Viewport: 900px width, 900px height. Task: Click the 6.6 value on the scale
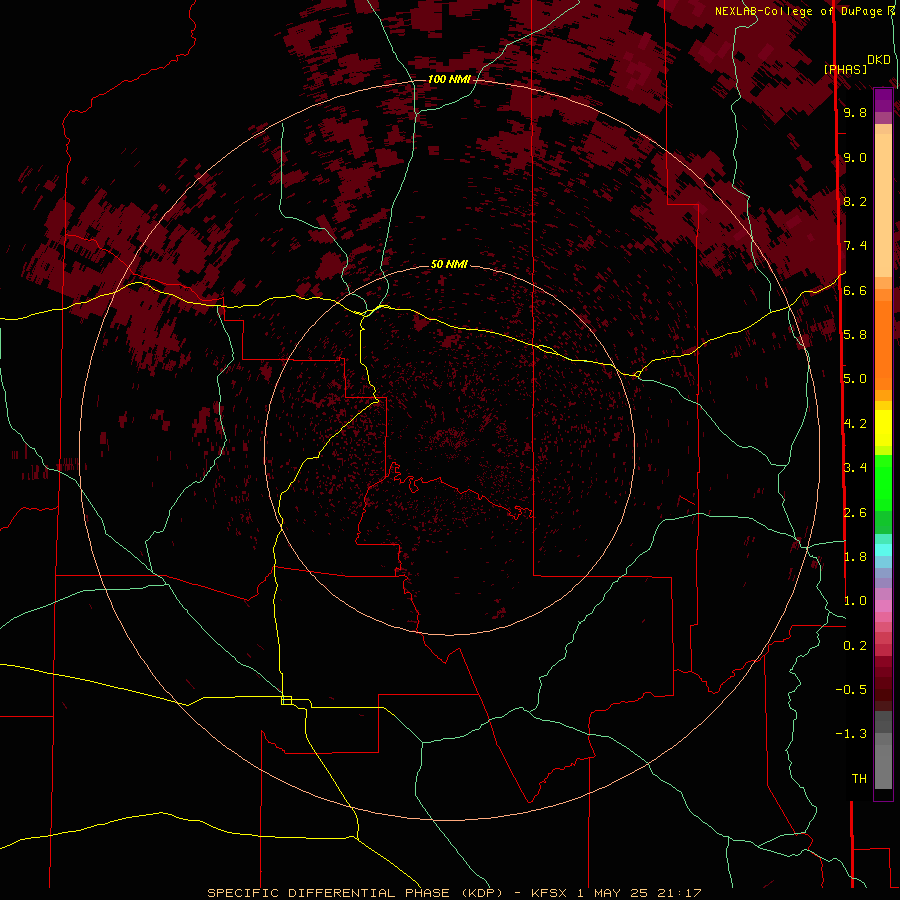pos(855,290)
